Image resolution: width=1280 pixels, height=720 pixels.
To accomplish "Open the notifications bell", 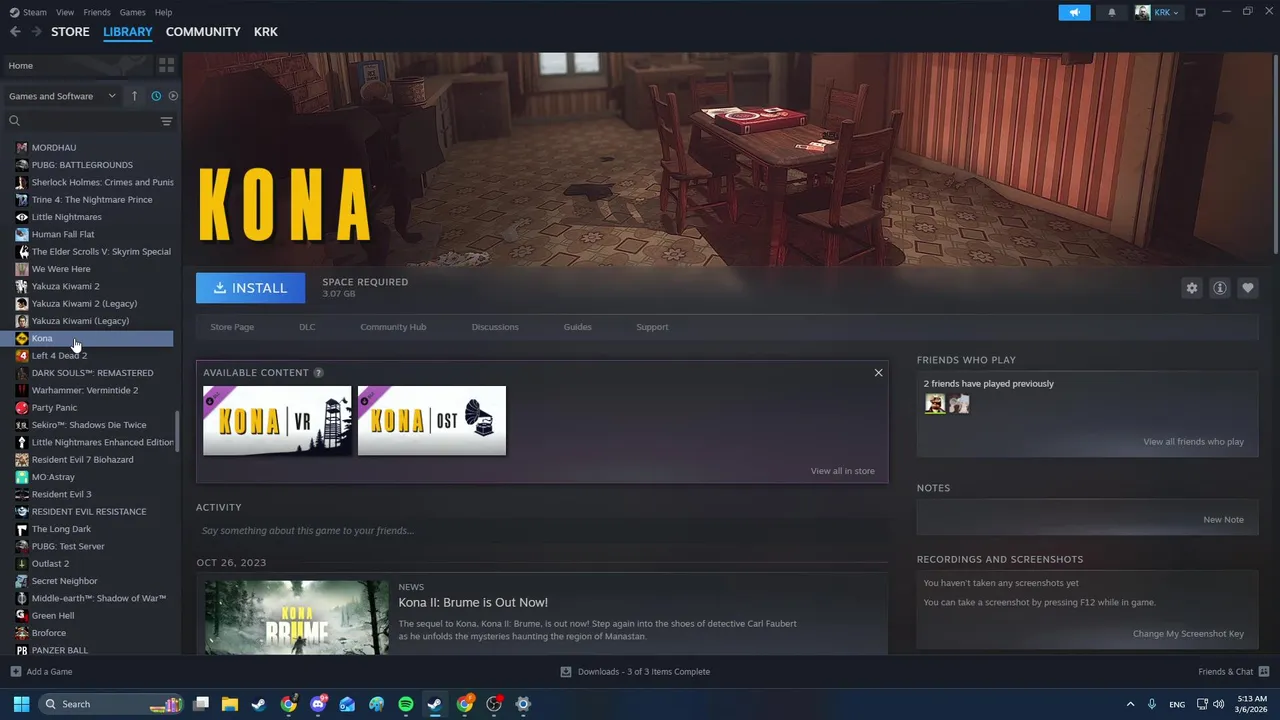I will pos(1111,12).
